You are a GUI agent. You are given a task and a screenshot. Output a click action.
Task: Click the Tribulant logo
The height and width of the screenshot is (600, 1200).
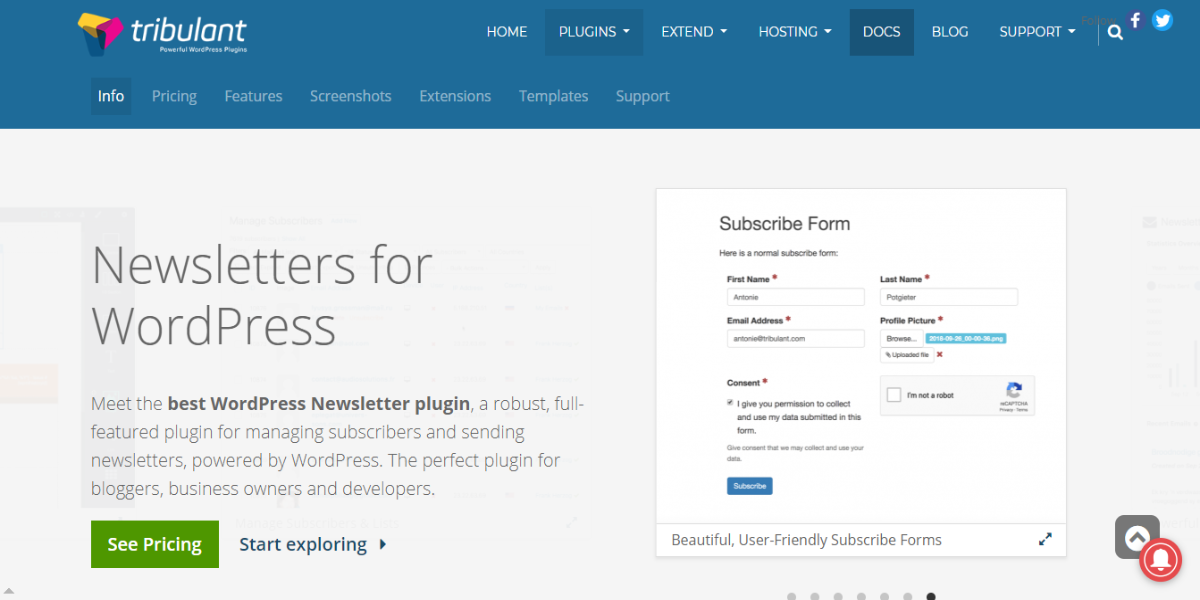[x=162, y=33]
